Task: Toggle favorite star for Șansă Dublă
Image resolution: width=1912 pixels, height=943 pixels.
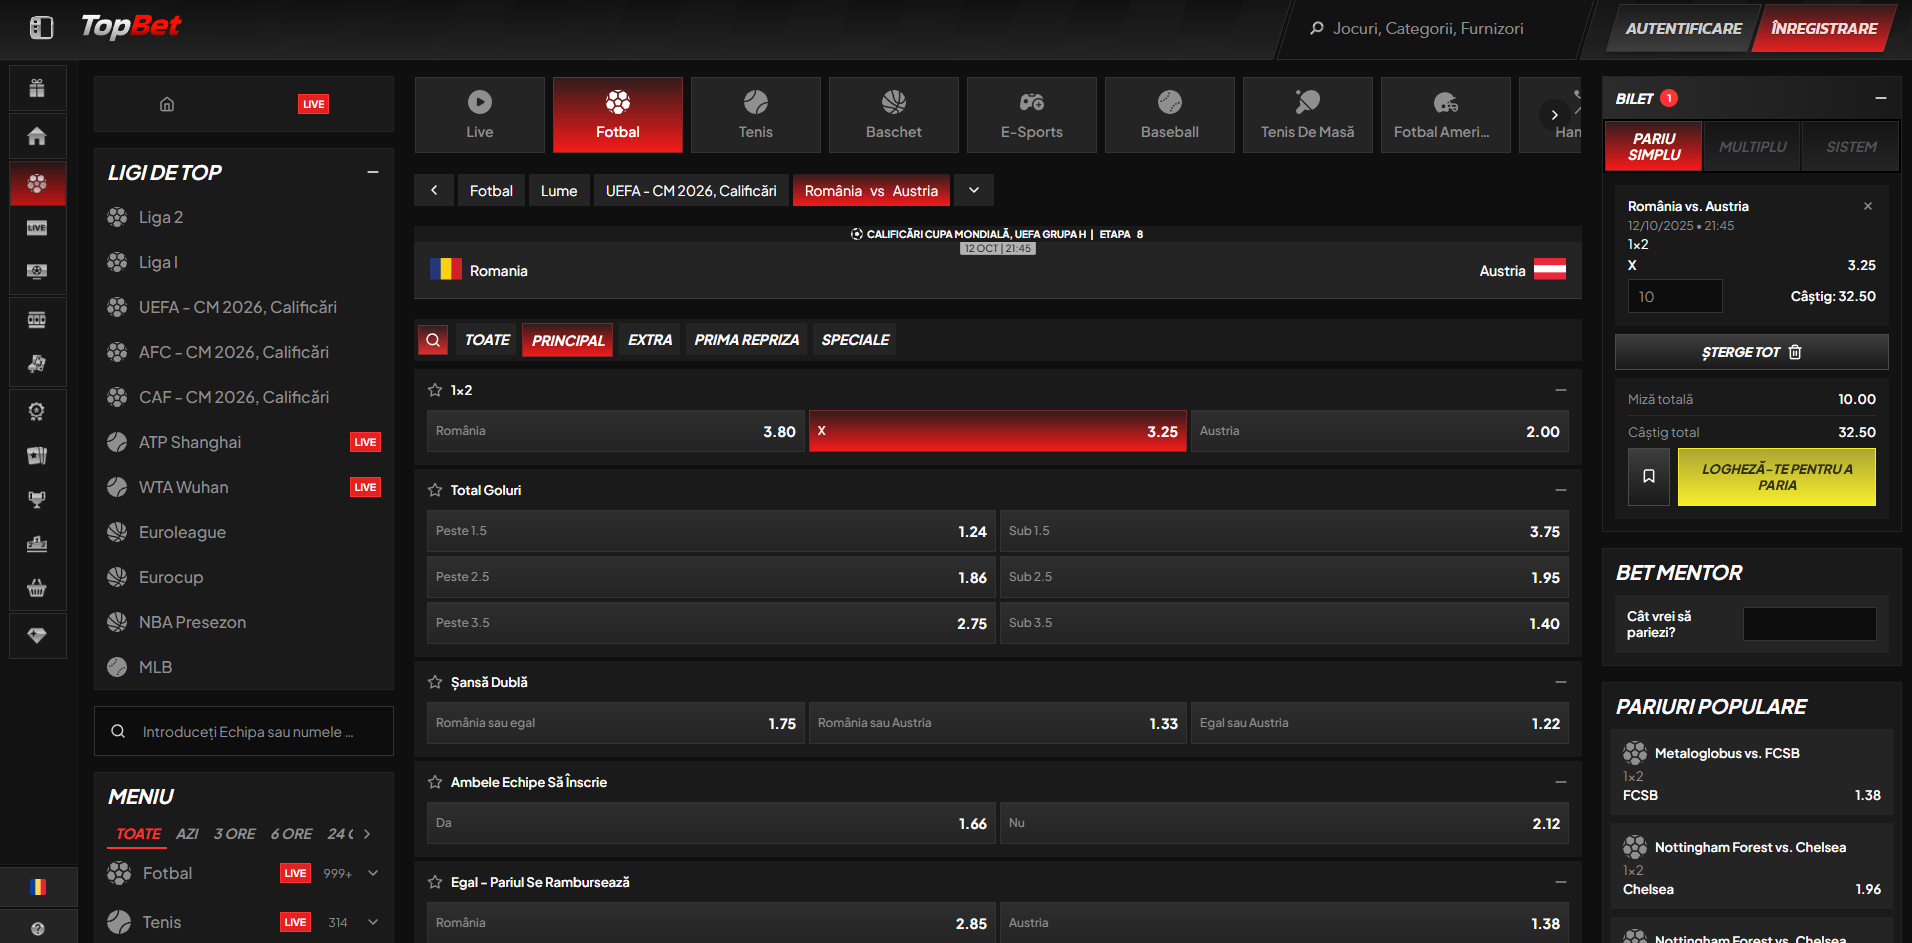Action: [x=435, y=682]
